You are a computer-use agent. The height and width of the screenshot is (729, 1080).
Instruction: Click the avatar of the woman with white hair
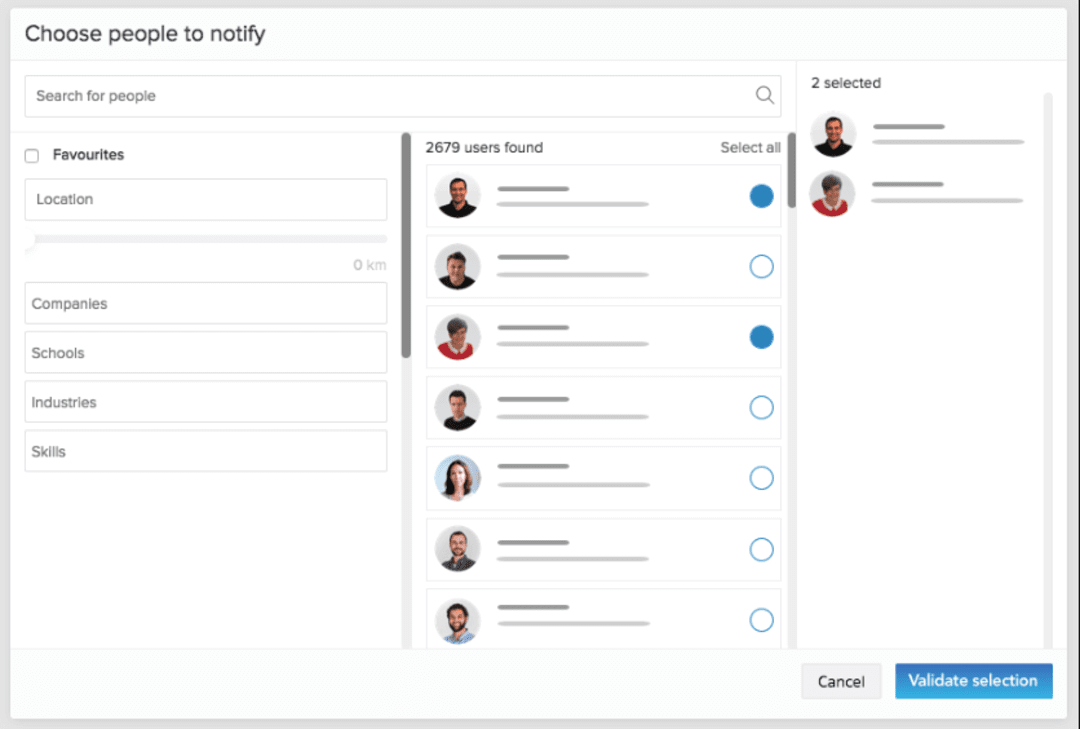coord(457,337)
